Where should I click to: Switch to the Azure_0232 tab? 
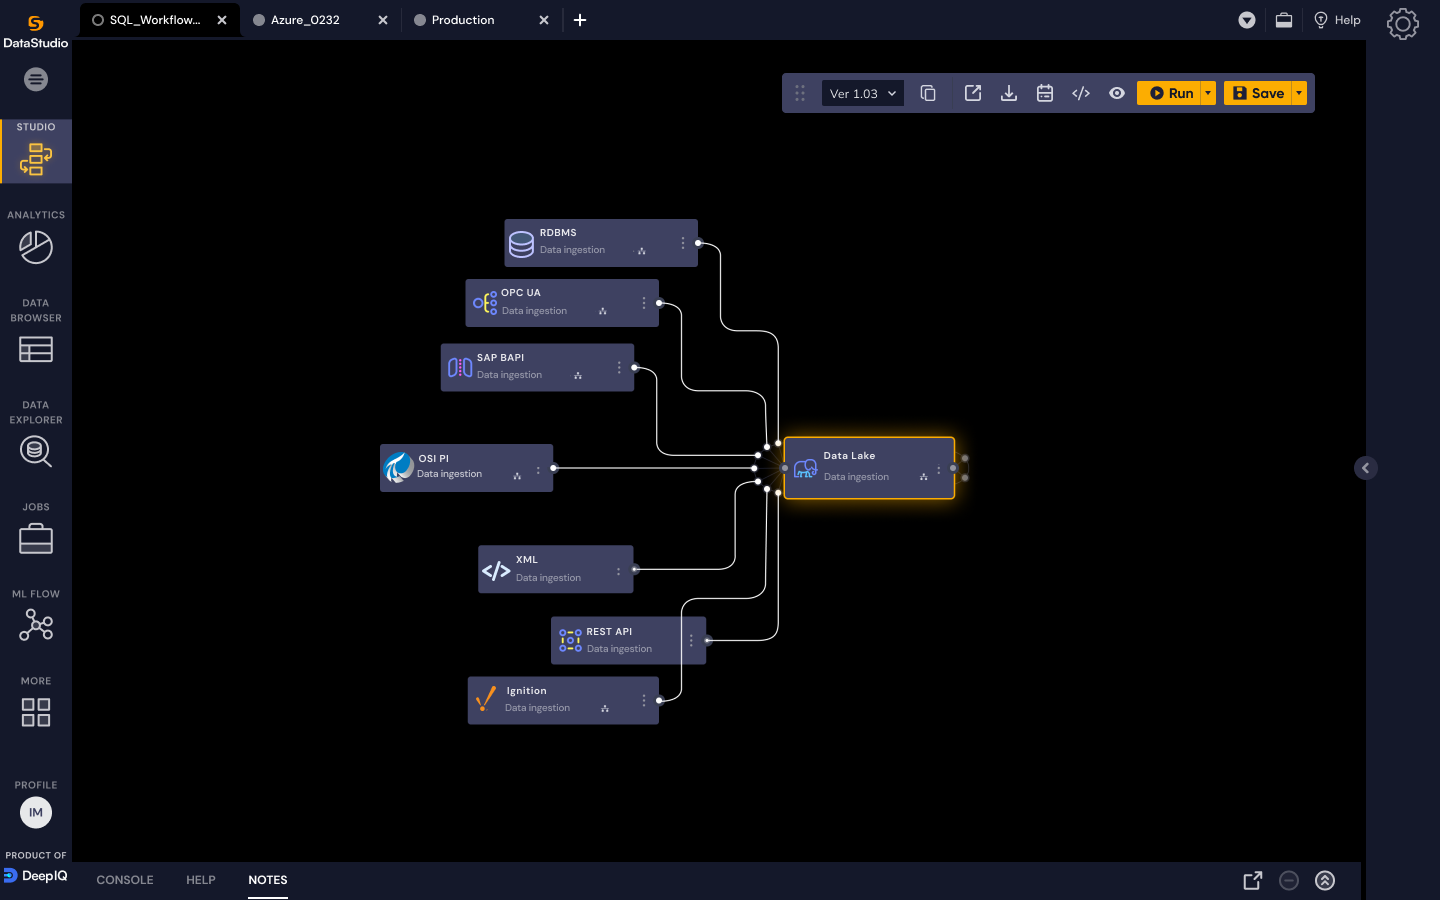tap(305, 20)
